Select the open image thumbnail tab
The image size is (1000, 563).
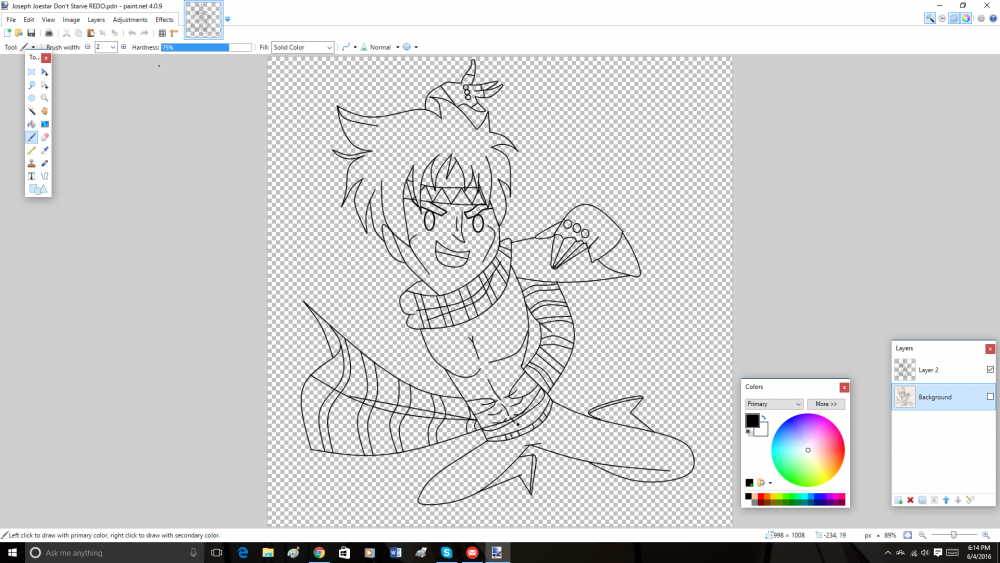(x=203, y=19)
